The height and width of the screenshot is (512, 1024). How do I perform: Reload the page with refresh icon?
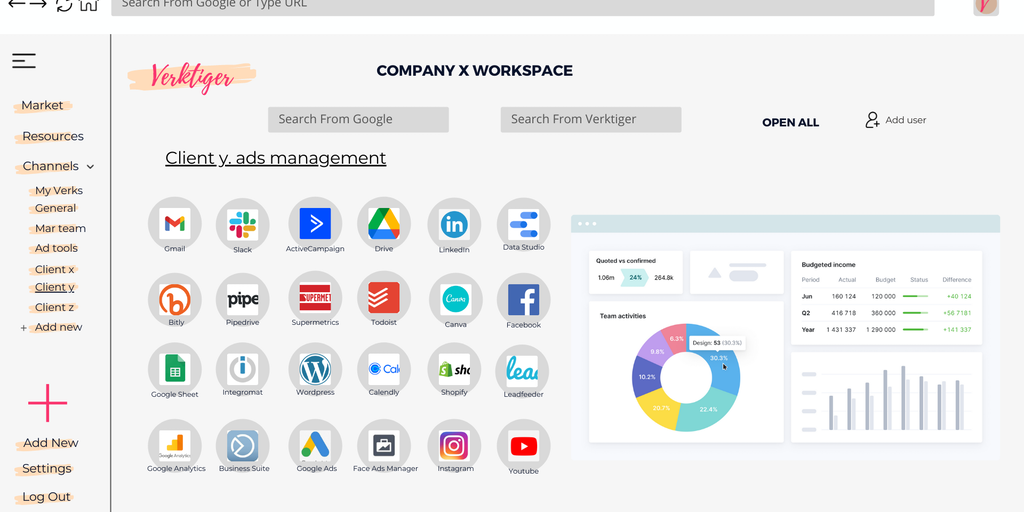tap(64, 5)
